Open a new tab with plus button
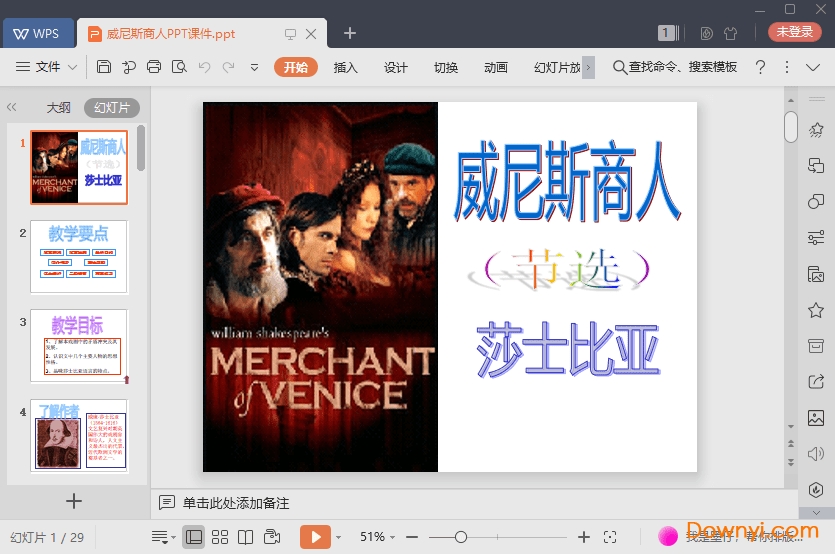The image size is (835, 554). 349,33
